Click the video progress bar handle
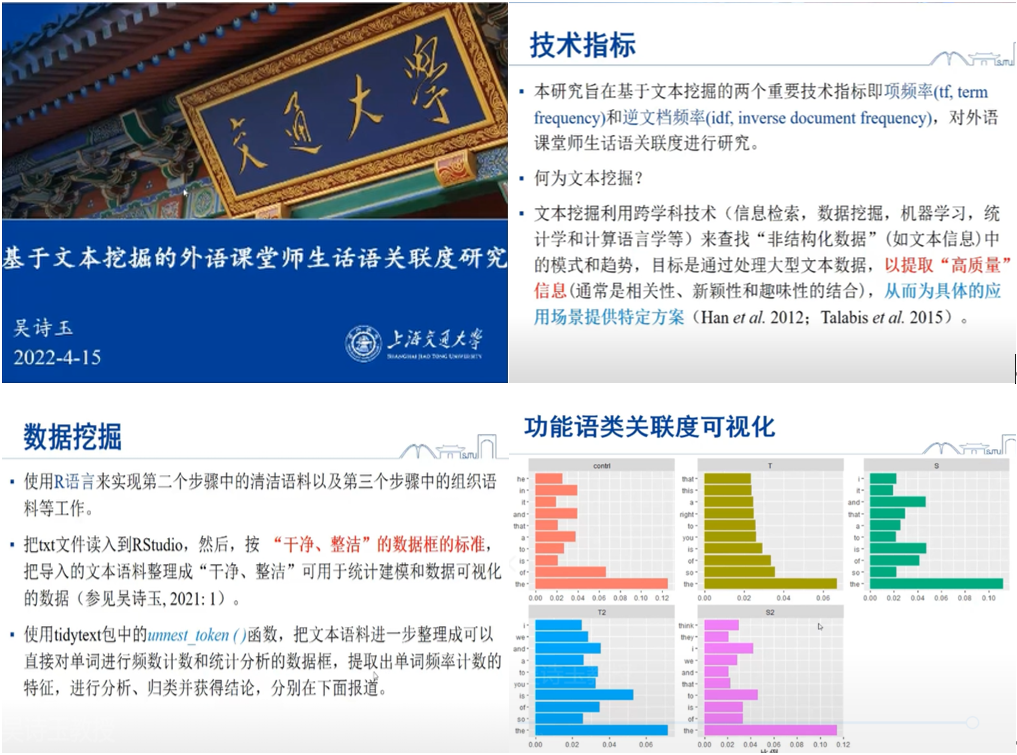This screenshot has width=1017, height=755. tap(970, 721)
